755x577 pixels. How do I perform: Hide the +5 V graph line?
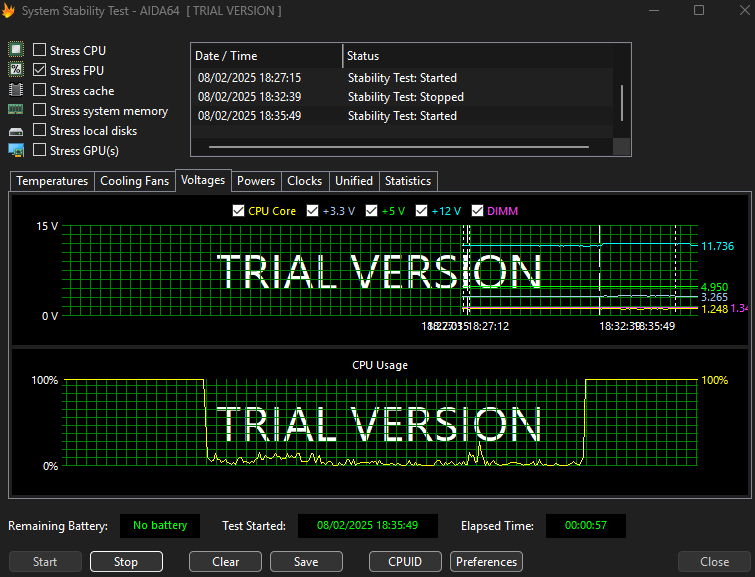coord(371,211)
